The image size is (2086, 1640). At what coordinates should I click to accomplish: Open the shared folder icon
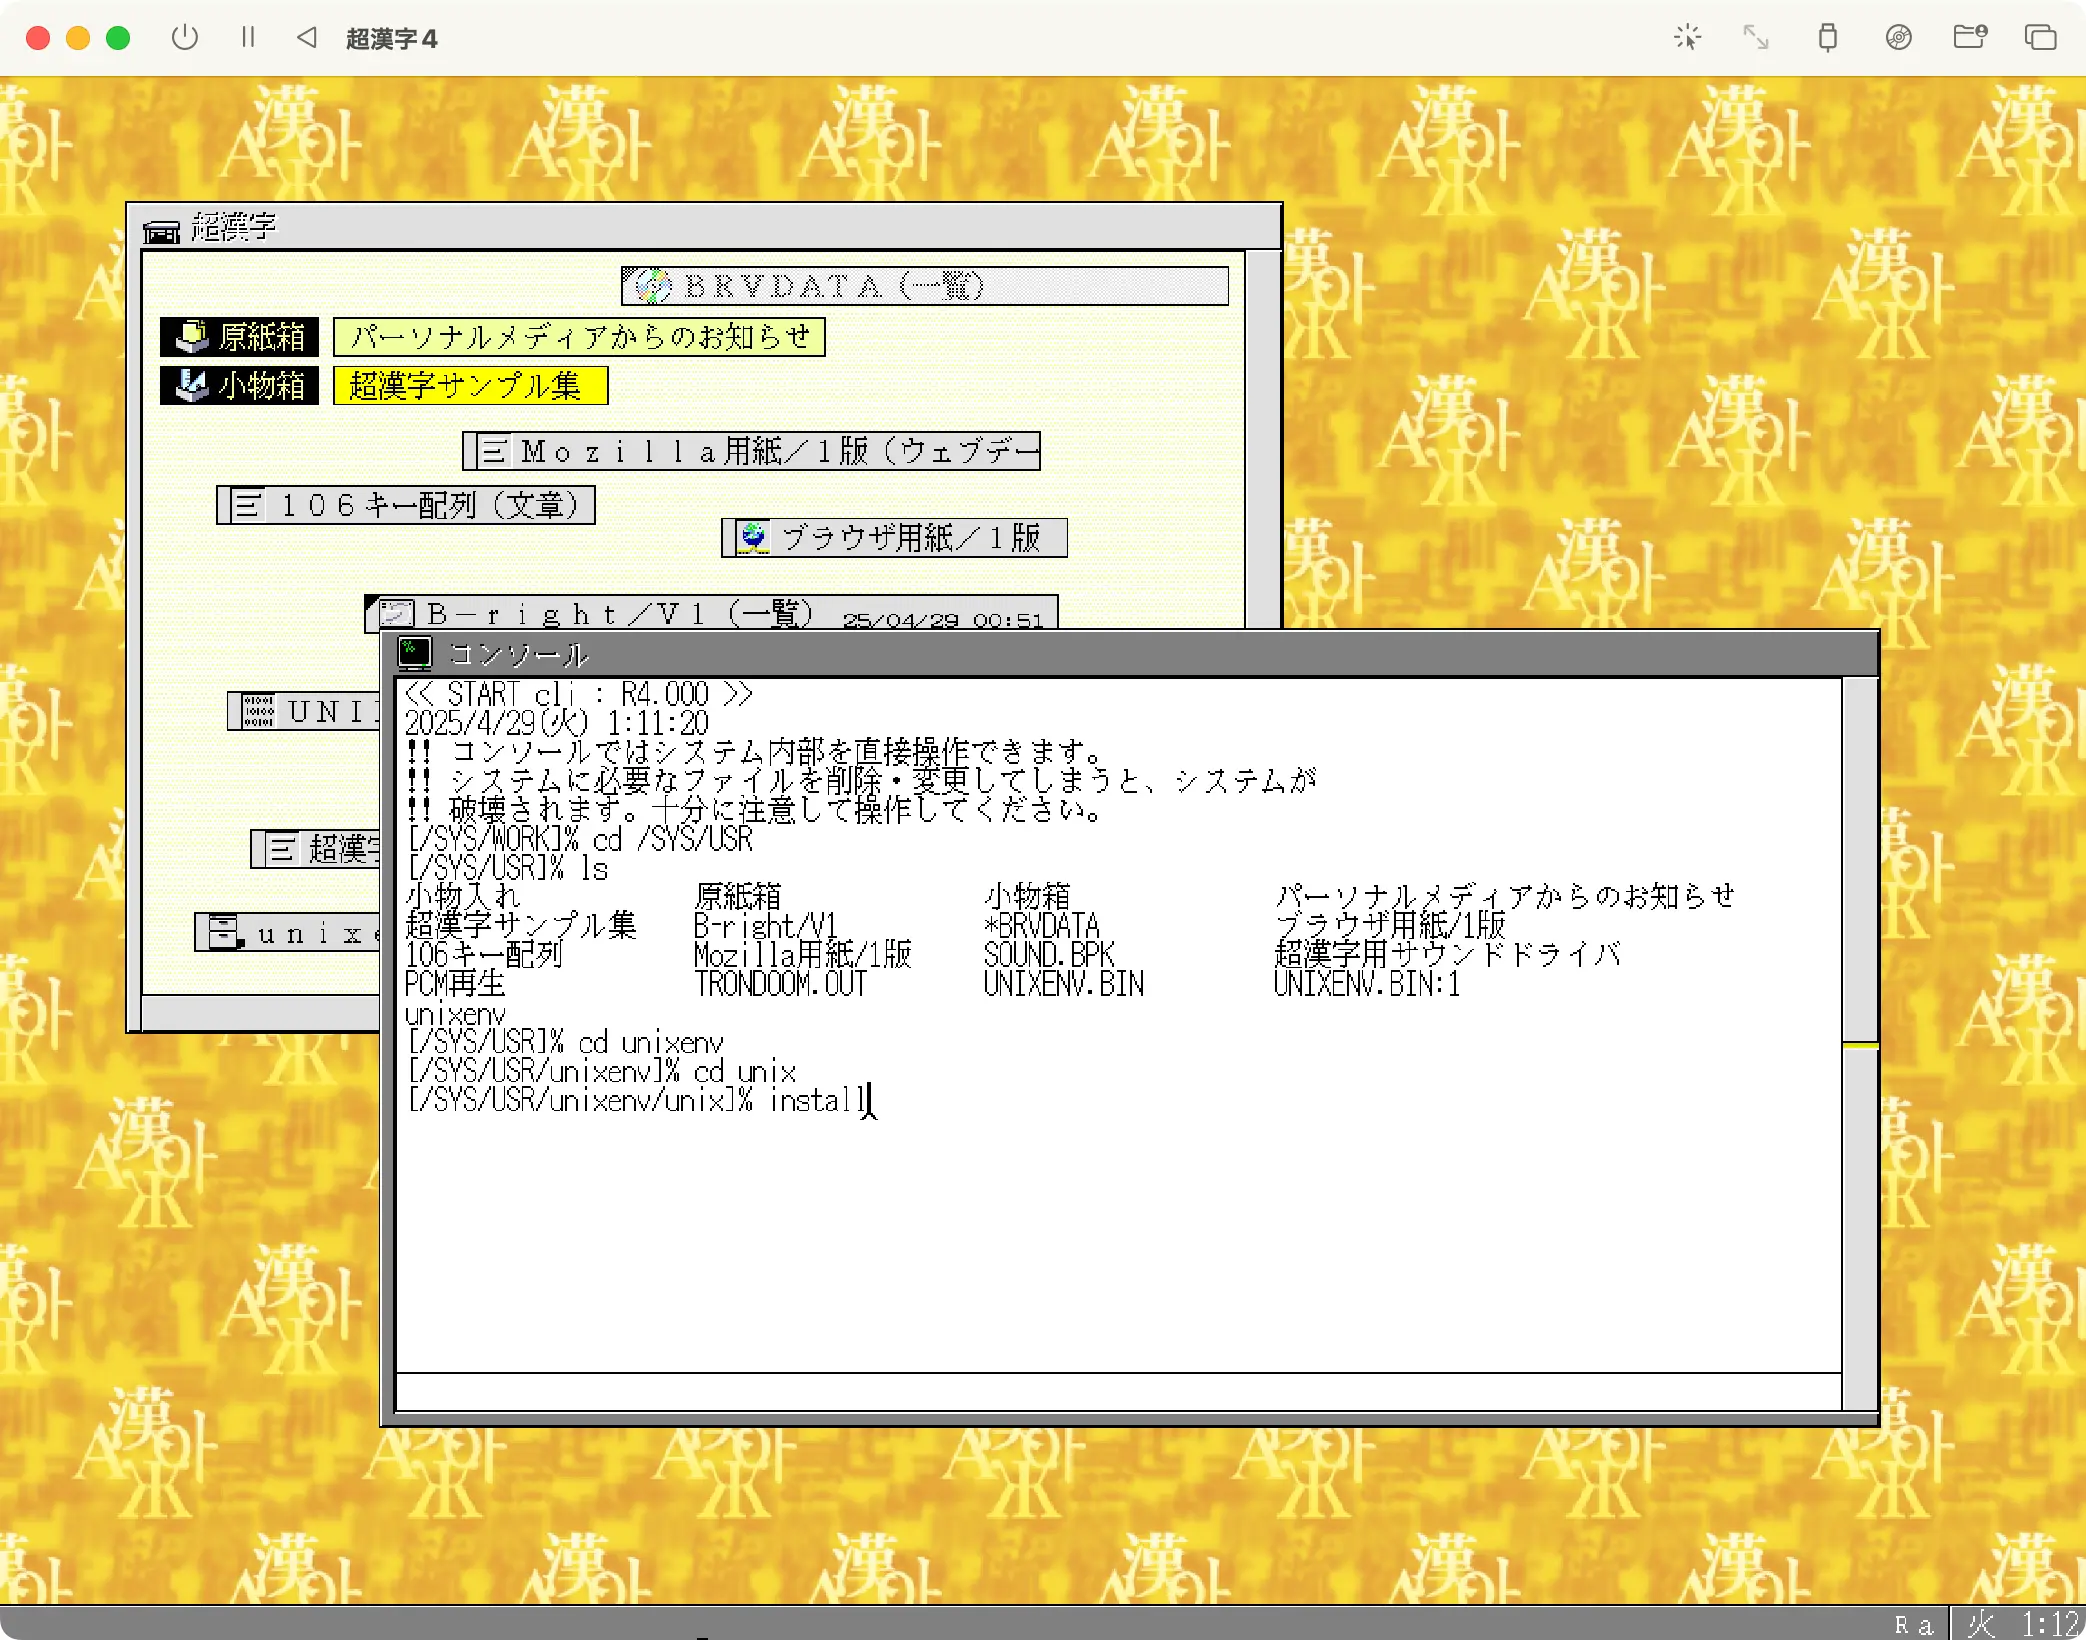coord(1970,38)
